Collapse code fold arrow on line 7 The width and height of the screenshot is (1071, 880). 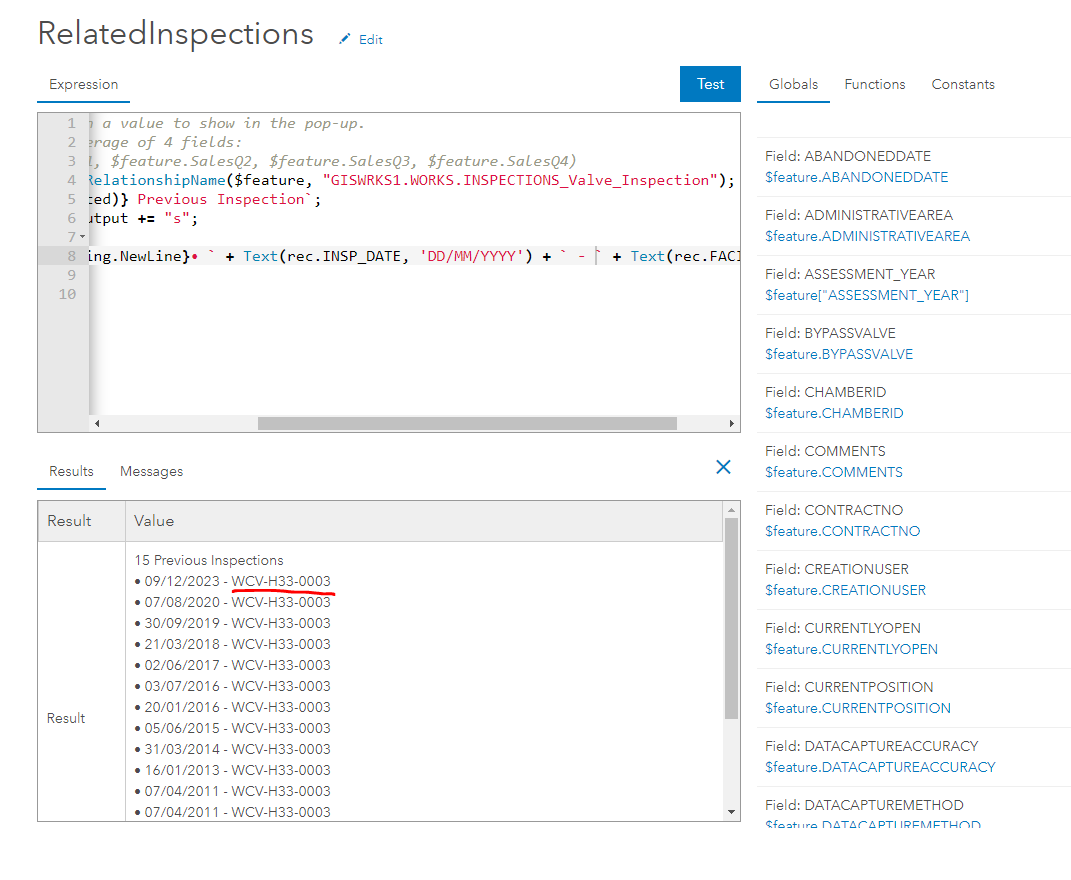pyautogui.click(x=82, y=237)
